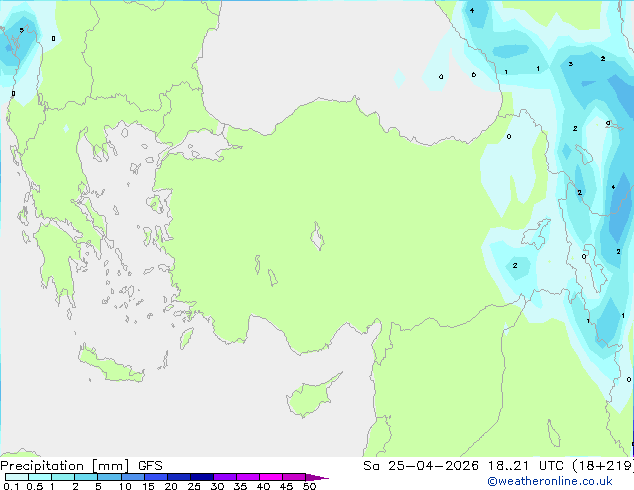Click the over-50 mm legend arrow tip
The image size is (634, 490).
(317, 477)
